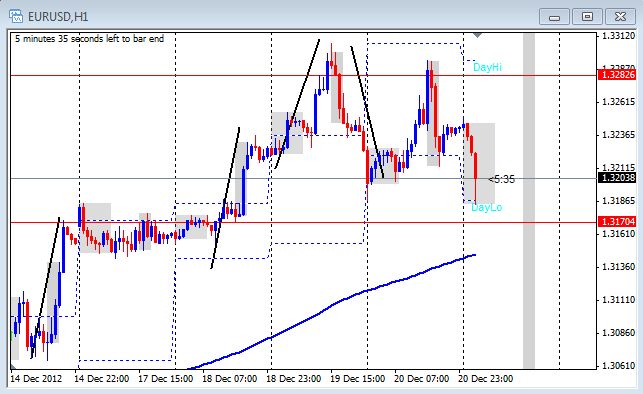643x394 pixels.
Task: Close the EURUSD,H1 chart window
Action: pyautogui.click(x=620, y=17)
